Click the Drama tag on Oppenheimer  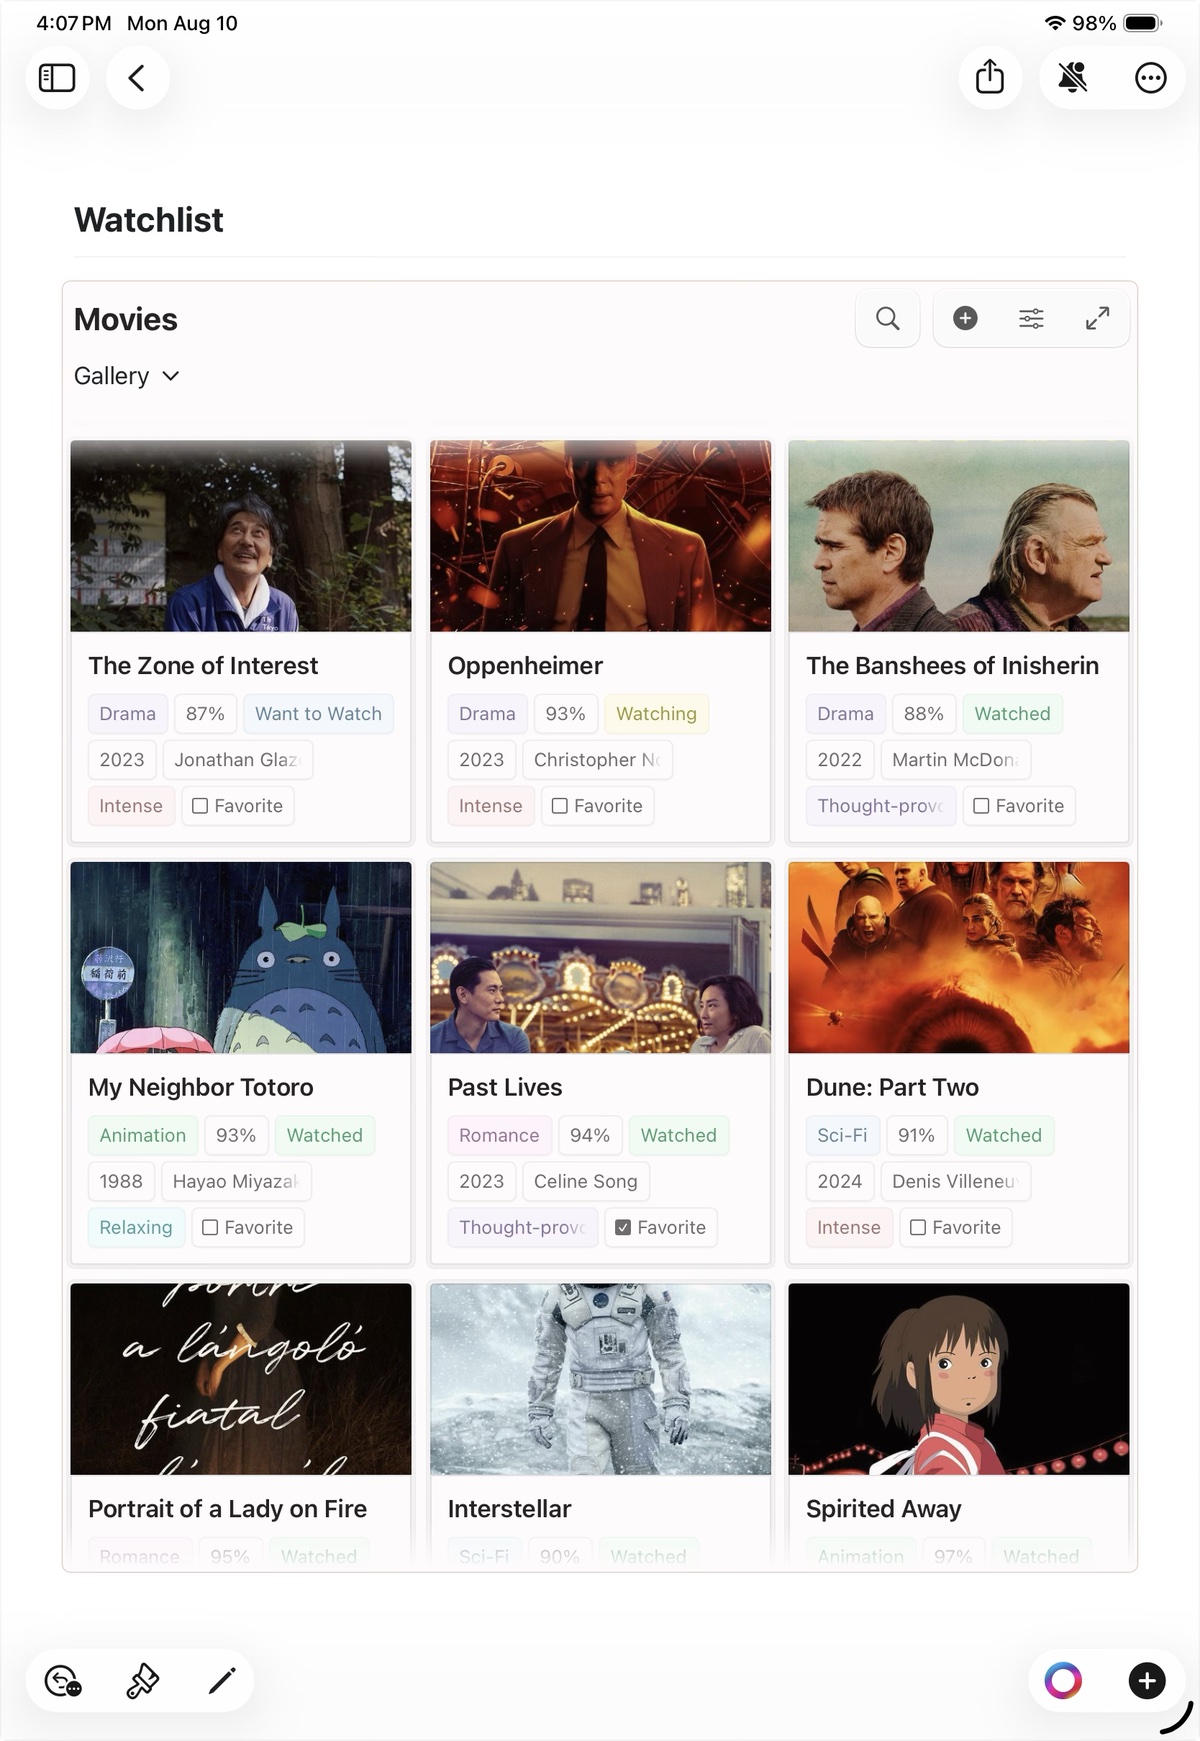(487, 714)
